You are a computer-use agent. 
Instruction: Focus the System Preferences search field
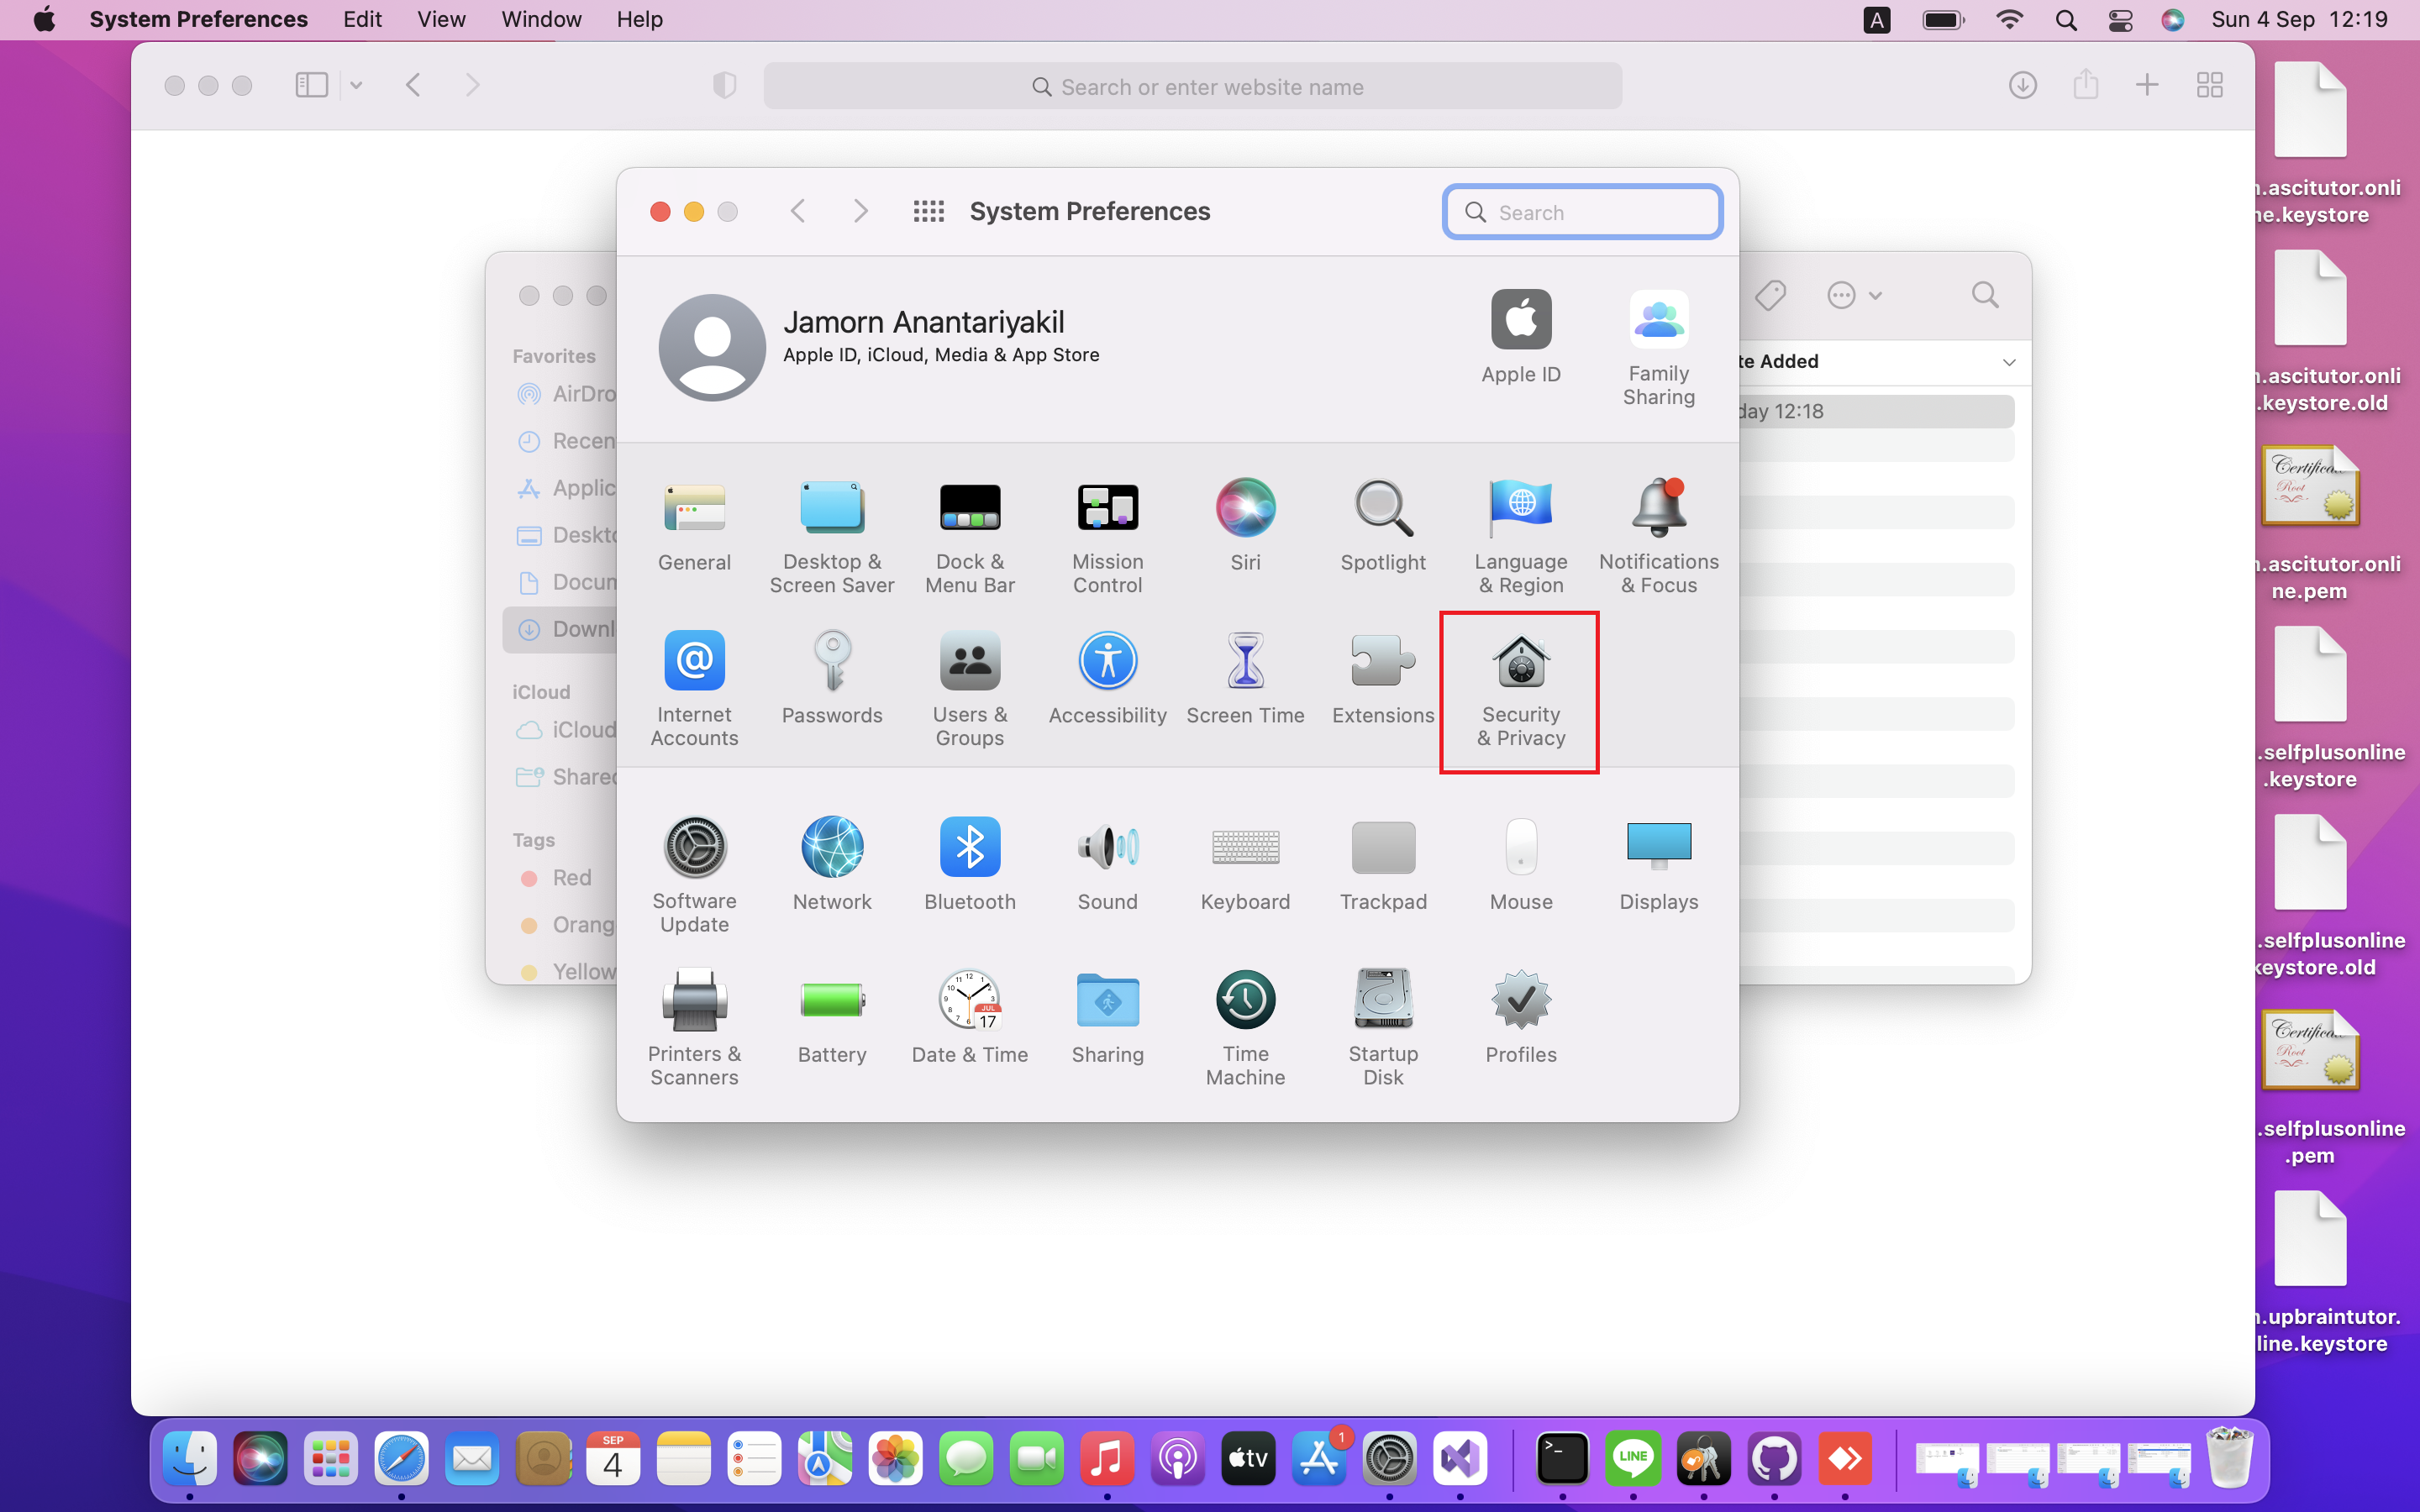[x=1583, y=212]
